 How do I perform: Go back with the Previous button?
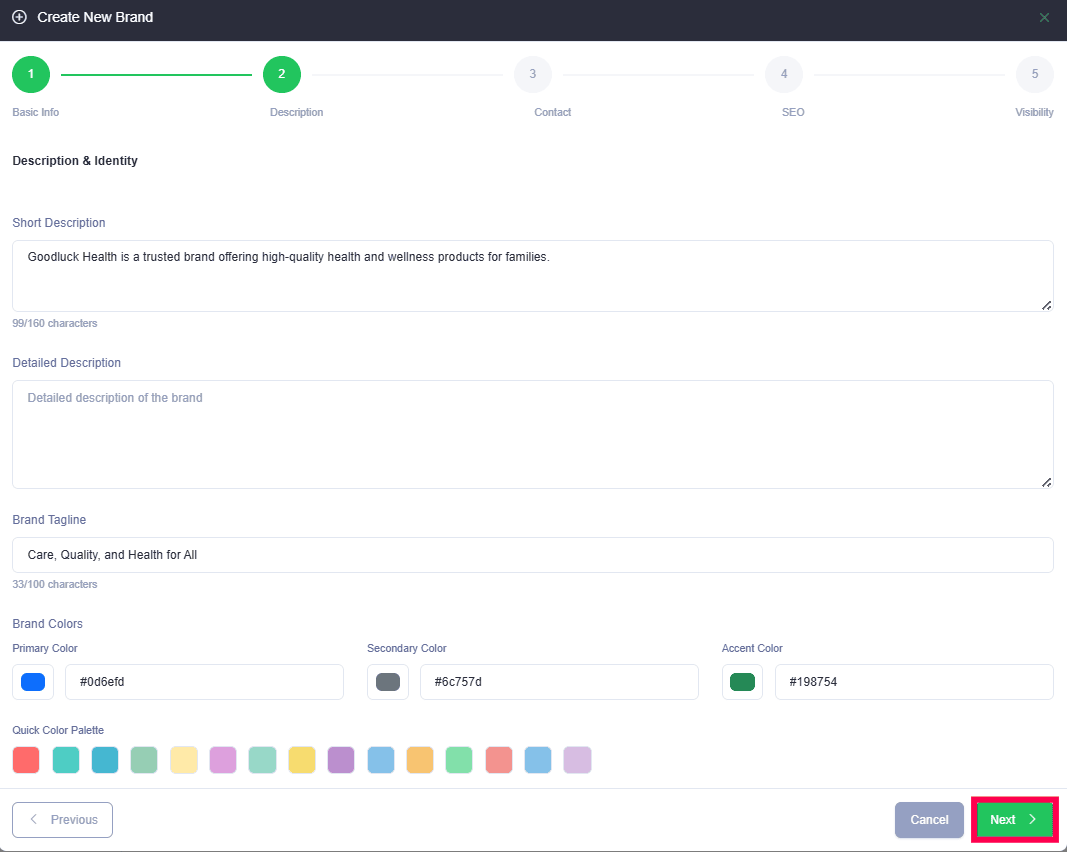(62, 820)
